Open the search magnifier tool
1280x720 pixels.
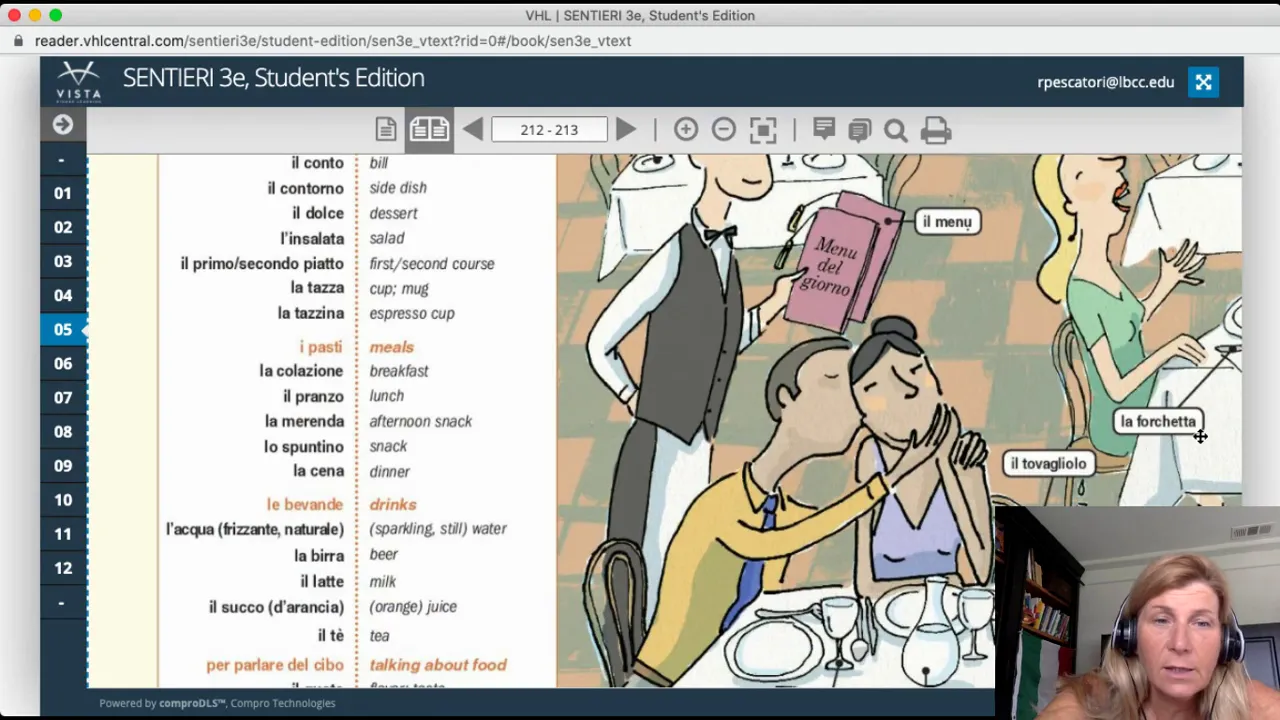[896, 130]
